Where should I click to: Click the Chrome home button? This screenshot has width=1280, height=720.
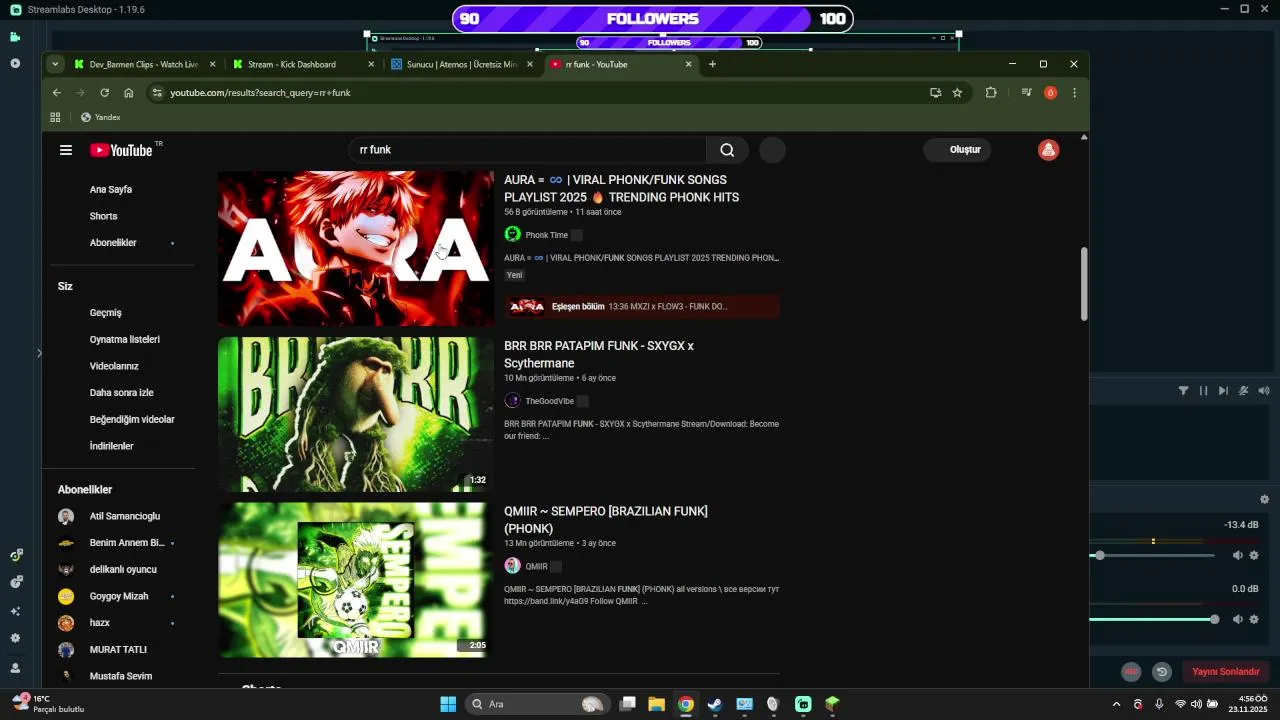[x=129, y=92]
